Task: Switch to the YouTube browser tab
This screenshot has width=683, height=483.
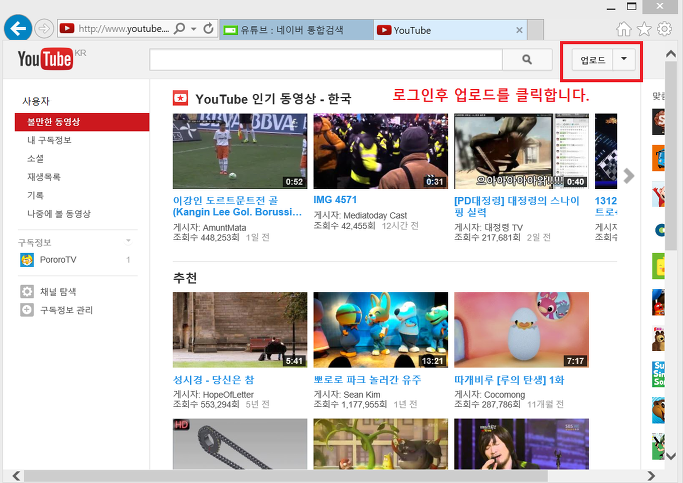Action: (x=444, y=30)
